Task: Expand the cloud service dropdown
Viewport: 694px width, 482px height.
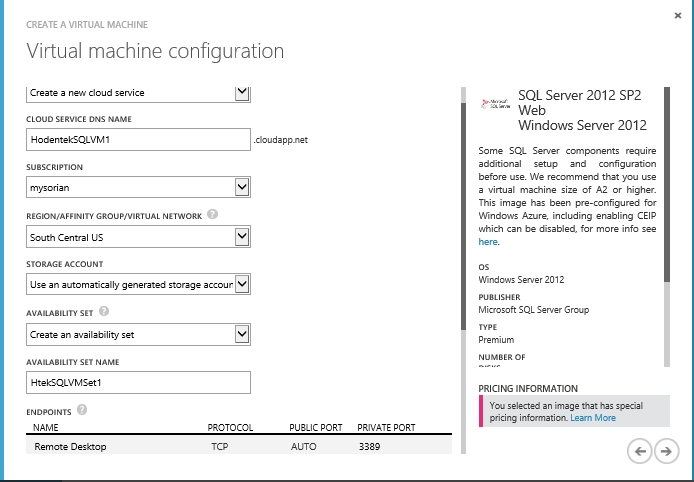Action: pyautogui.click(x=139, y=93)
